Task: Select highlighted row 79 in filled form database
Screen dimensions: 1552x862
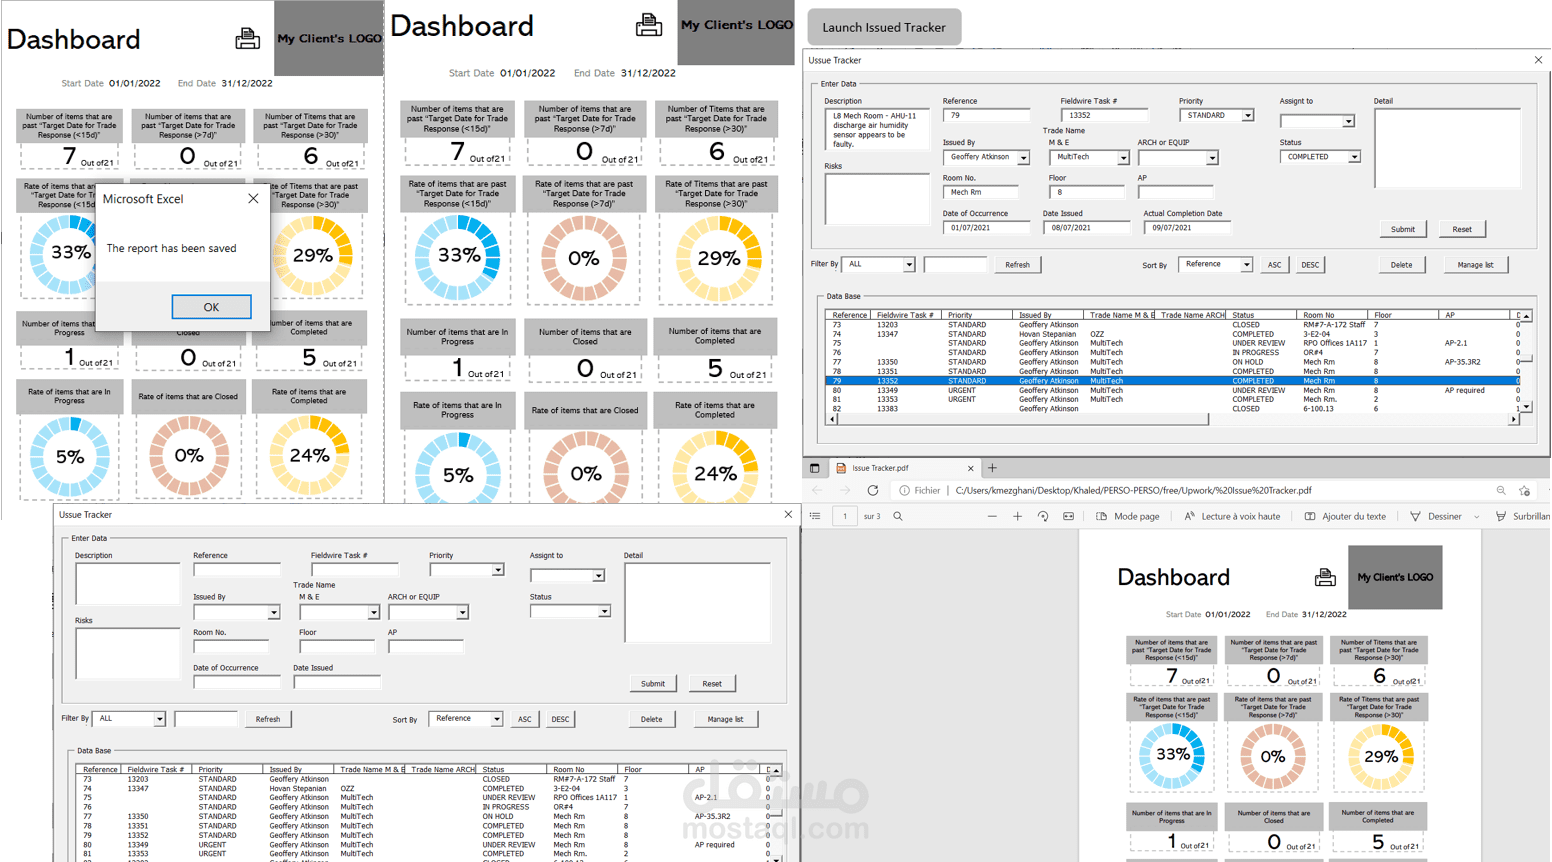Action: (1170, 381)
